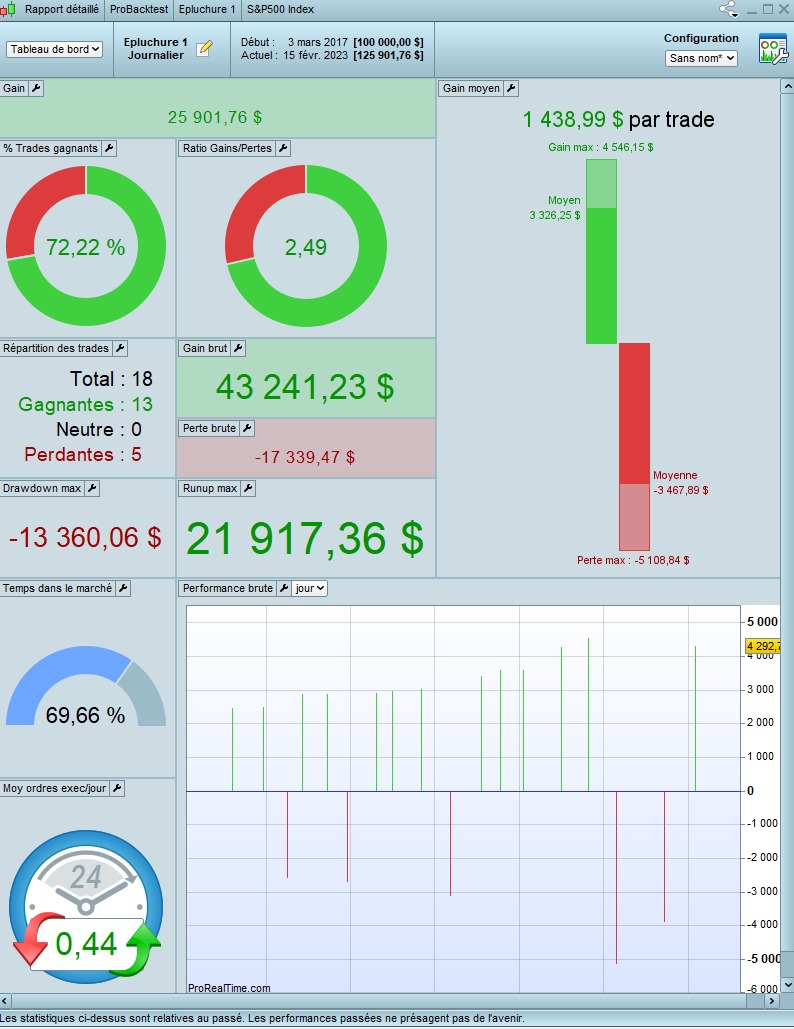Open wrench for Moy ordres exec/jour

point(117,788)
